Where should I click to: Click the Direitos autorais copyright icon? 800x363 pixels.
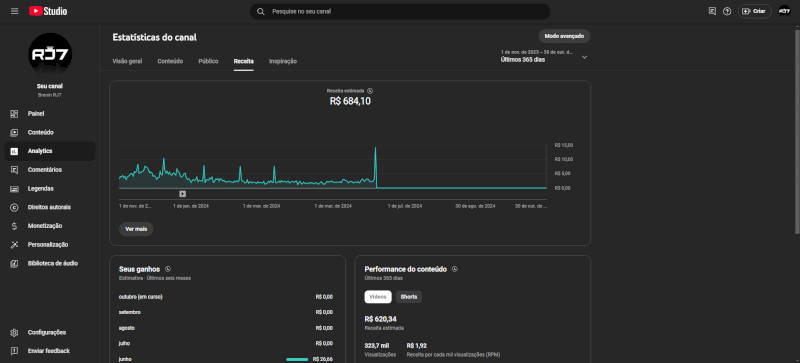click(14, 207)
